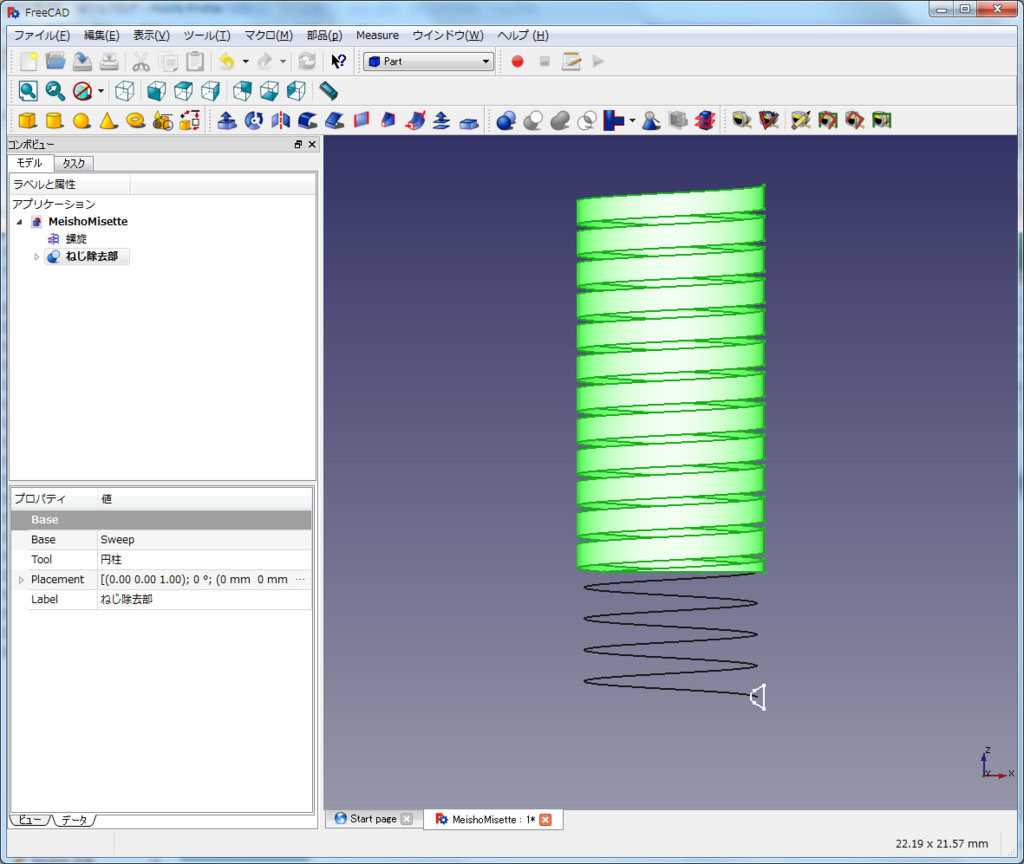This screenshot has height=864, width=1024.
Task: Open undo history dropdown arrow
Action: click(246, 61)
